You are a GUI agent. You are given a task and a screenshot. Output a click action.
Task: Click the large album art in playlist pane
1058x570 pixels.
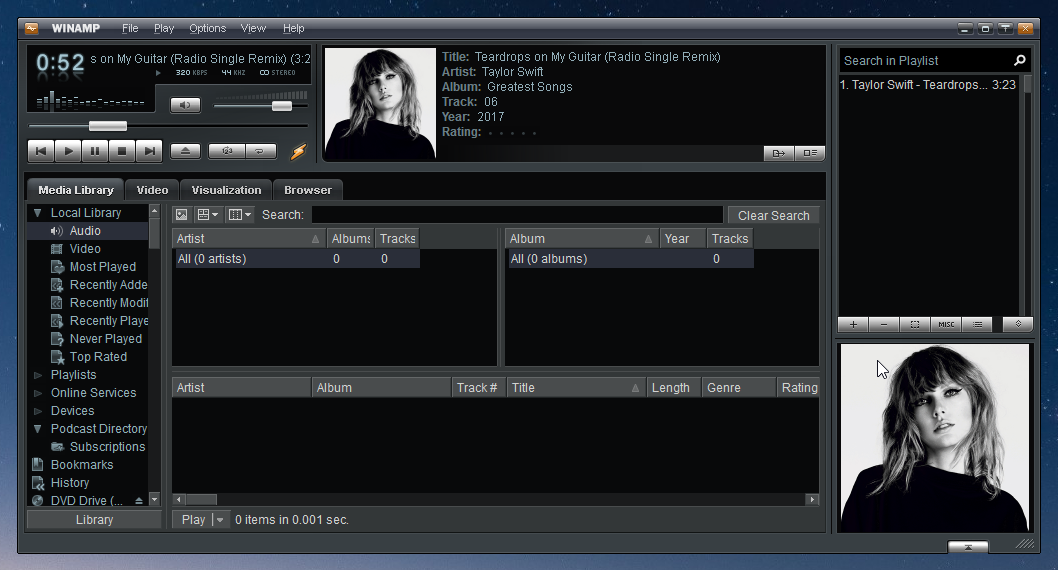coord(935,438)
